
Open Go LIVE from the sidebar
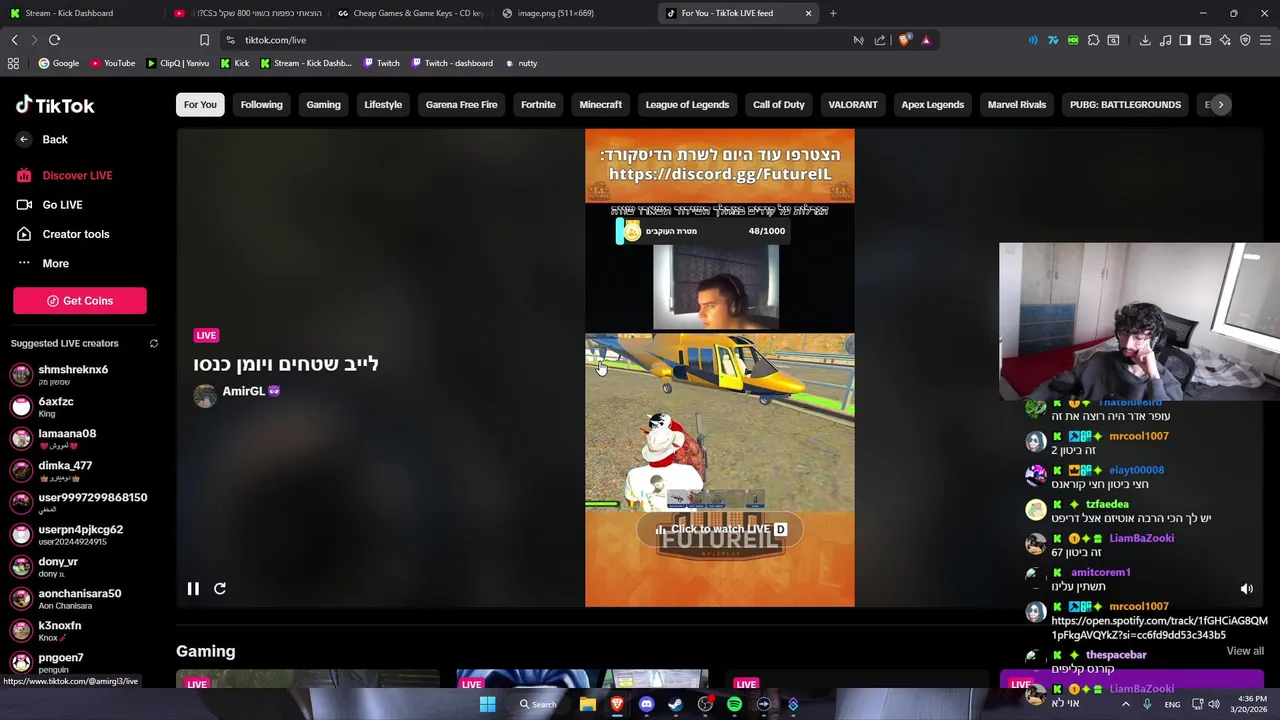click(x=50, y=205)
